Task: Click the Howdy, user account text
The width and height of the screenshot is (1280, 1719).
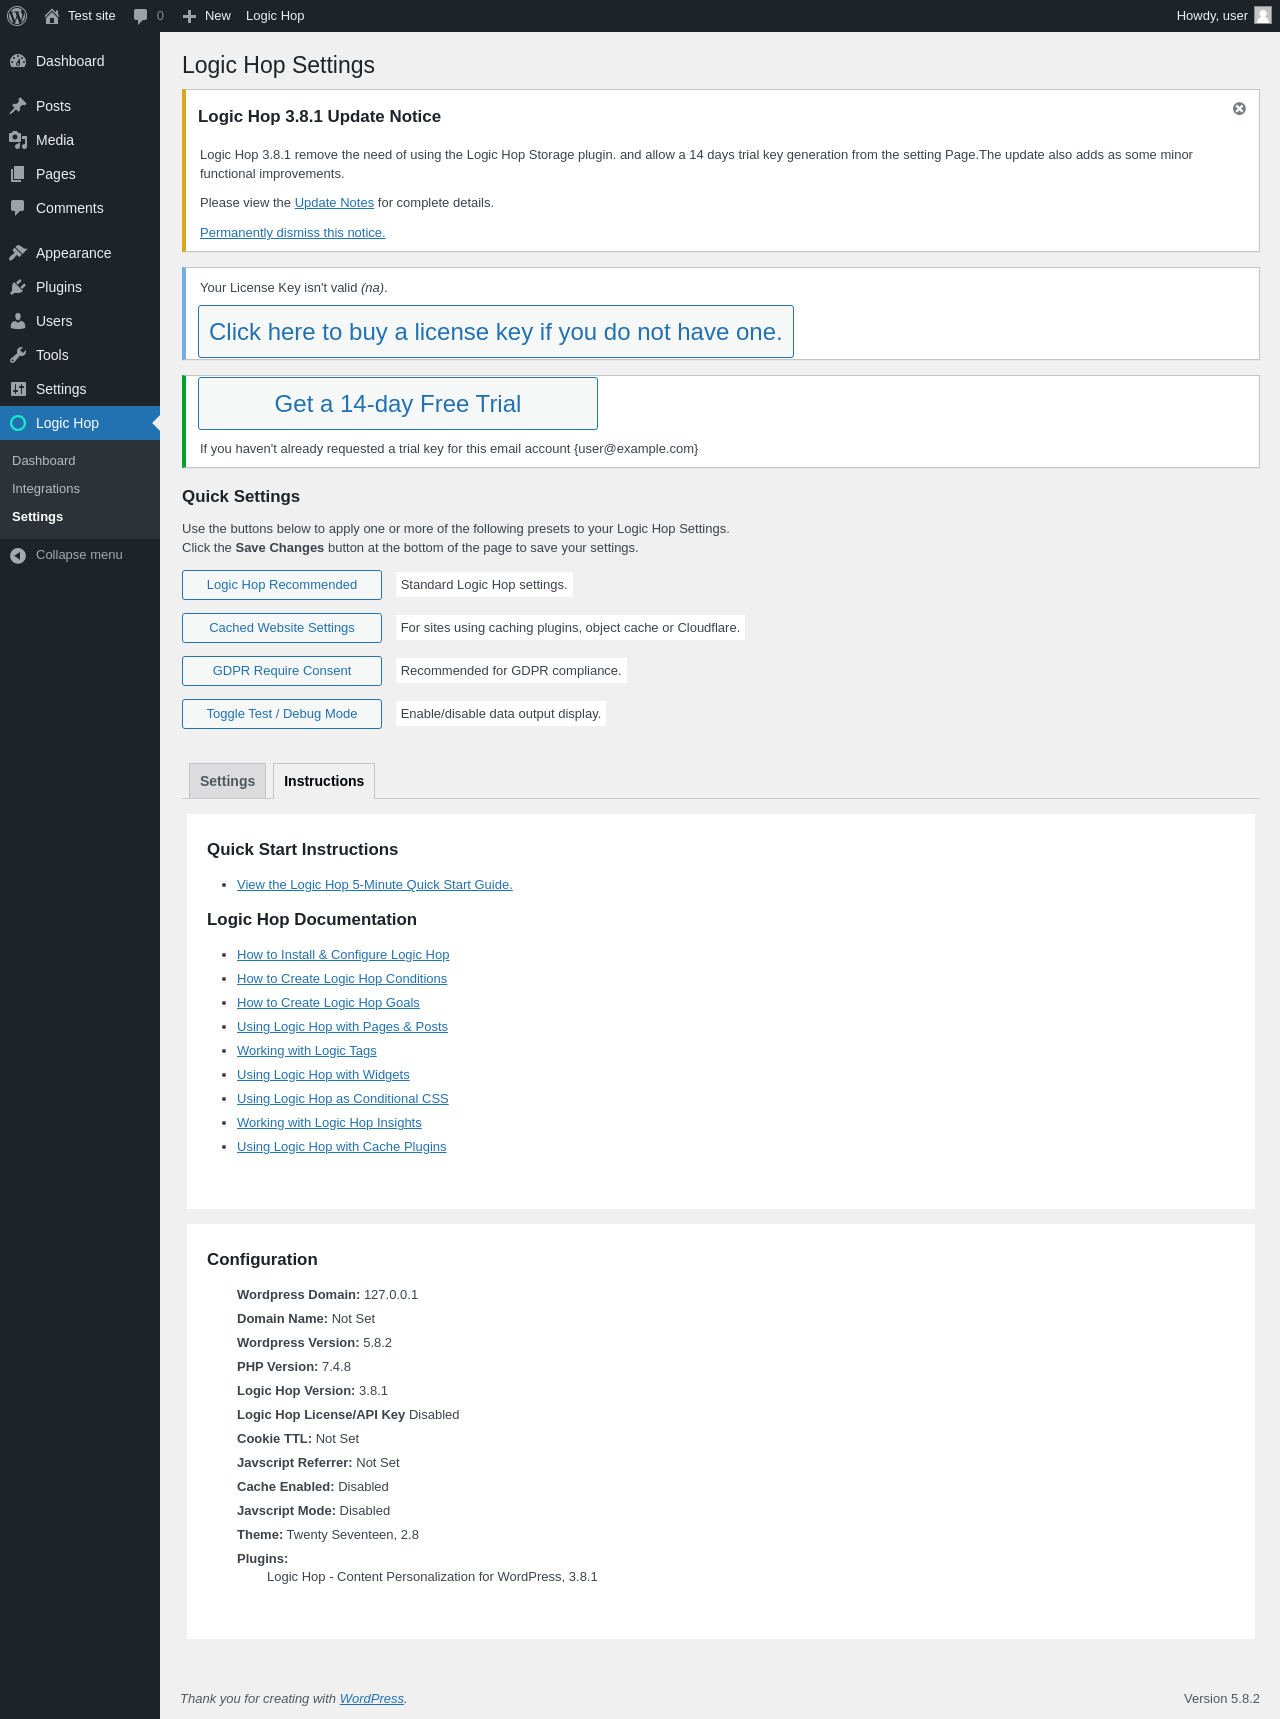Action: click(x=1212, y=16)
